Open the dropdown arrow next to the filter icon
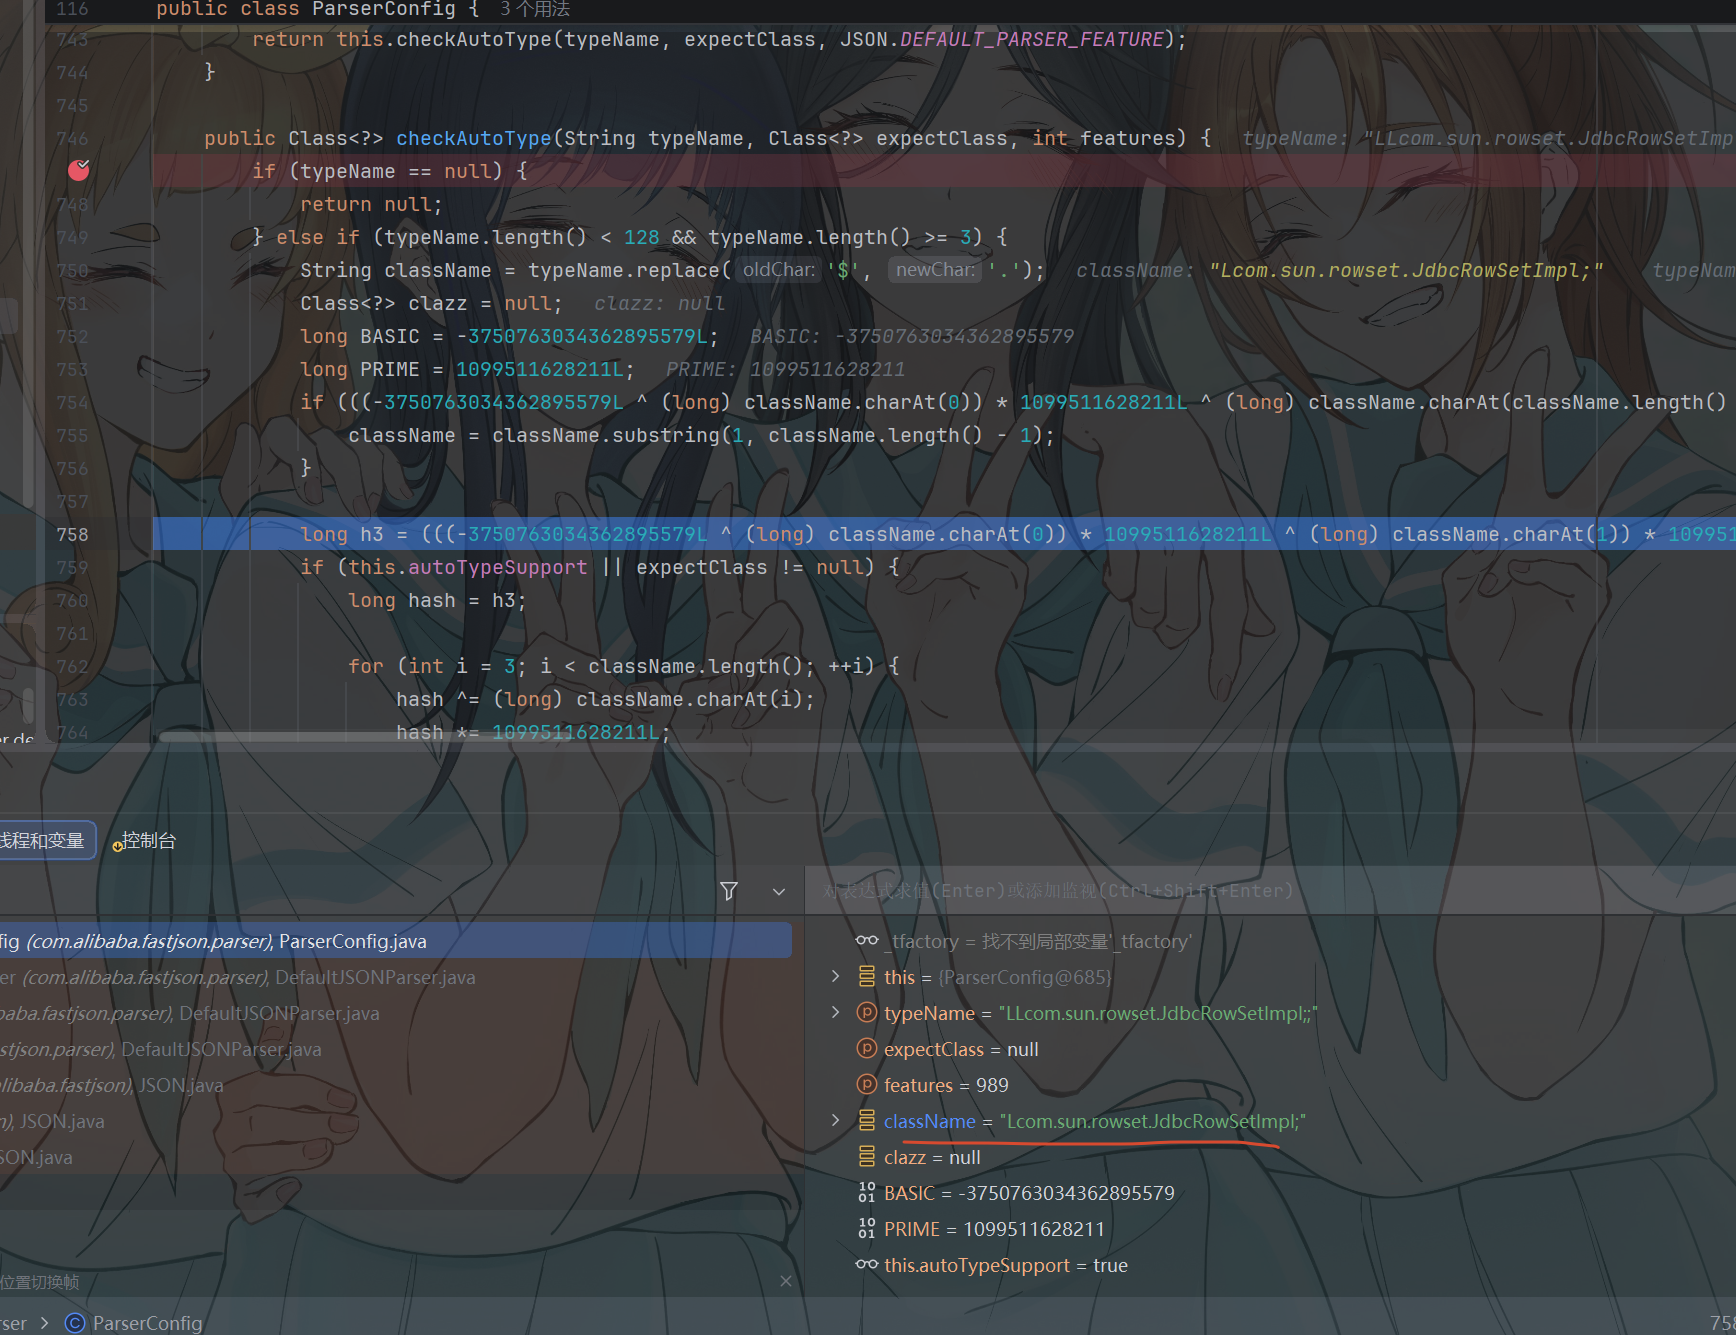The image size is (1736, 1335). pyautogui.click(x=779, y=891)
